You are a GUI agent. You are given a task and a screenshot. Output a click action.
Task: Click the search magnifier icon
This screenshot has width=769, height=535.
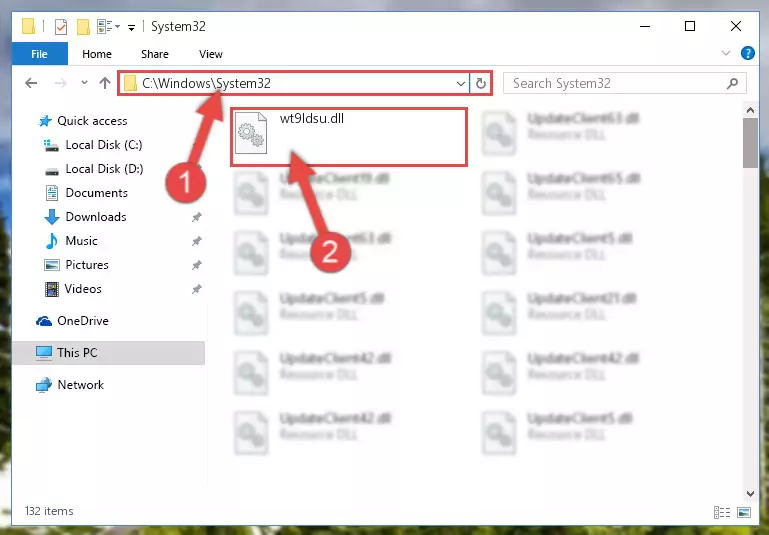(x=732, y=83)
